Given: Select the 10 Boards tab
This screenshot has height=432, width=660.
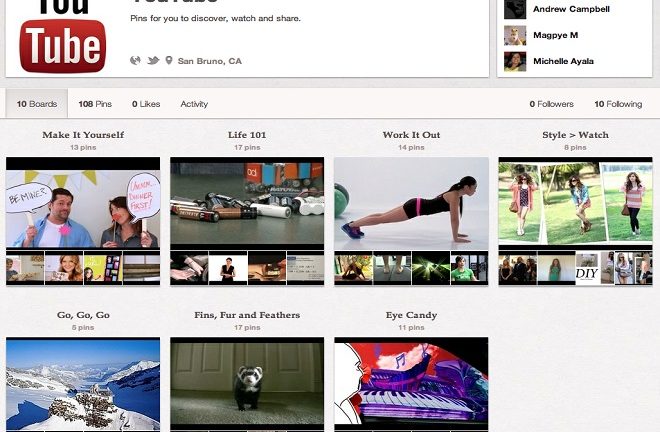Looking at the screenshot, I should 37,104.
